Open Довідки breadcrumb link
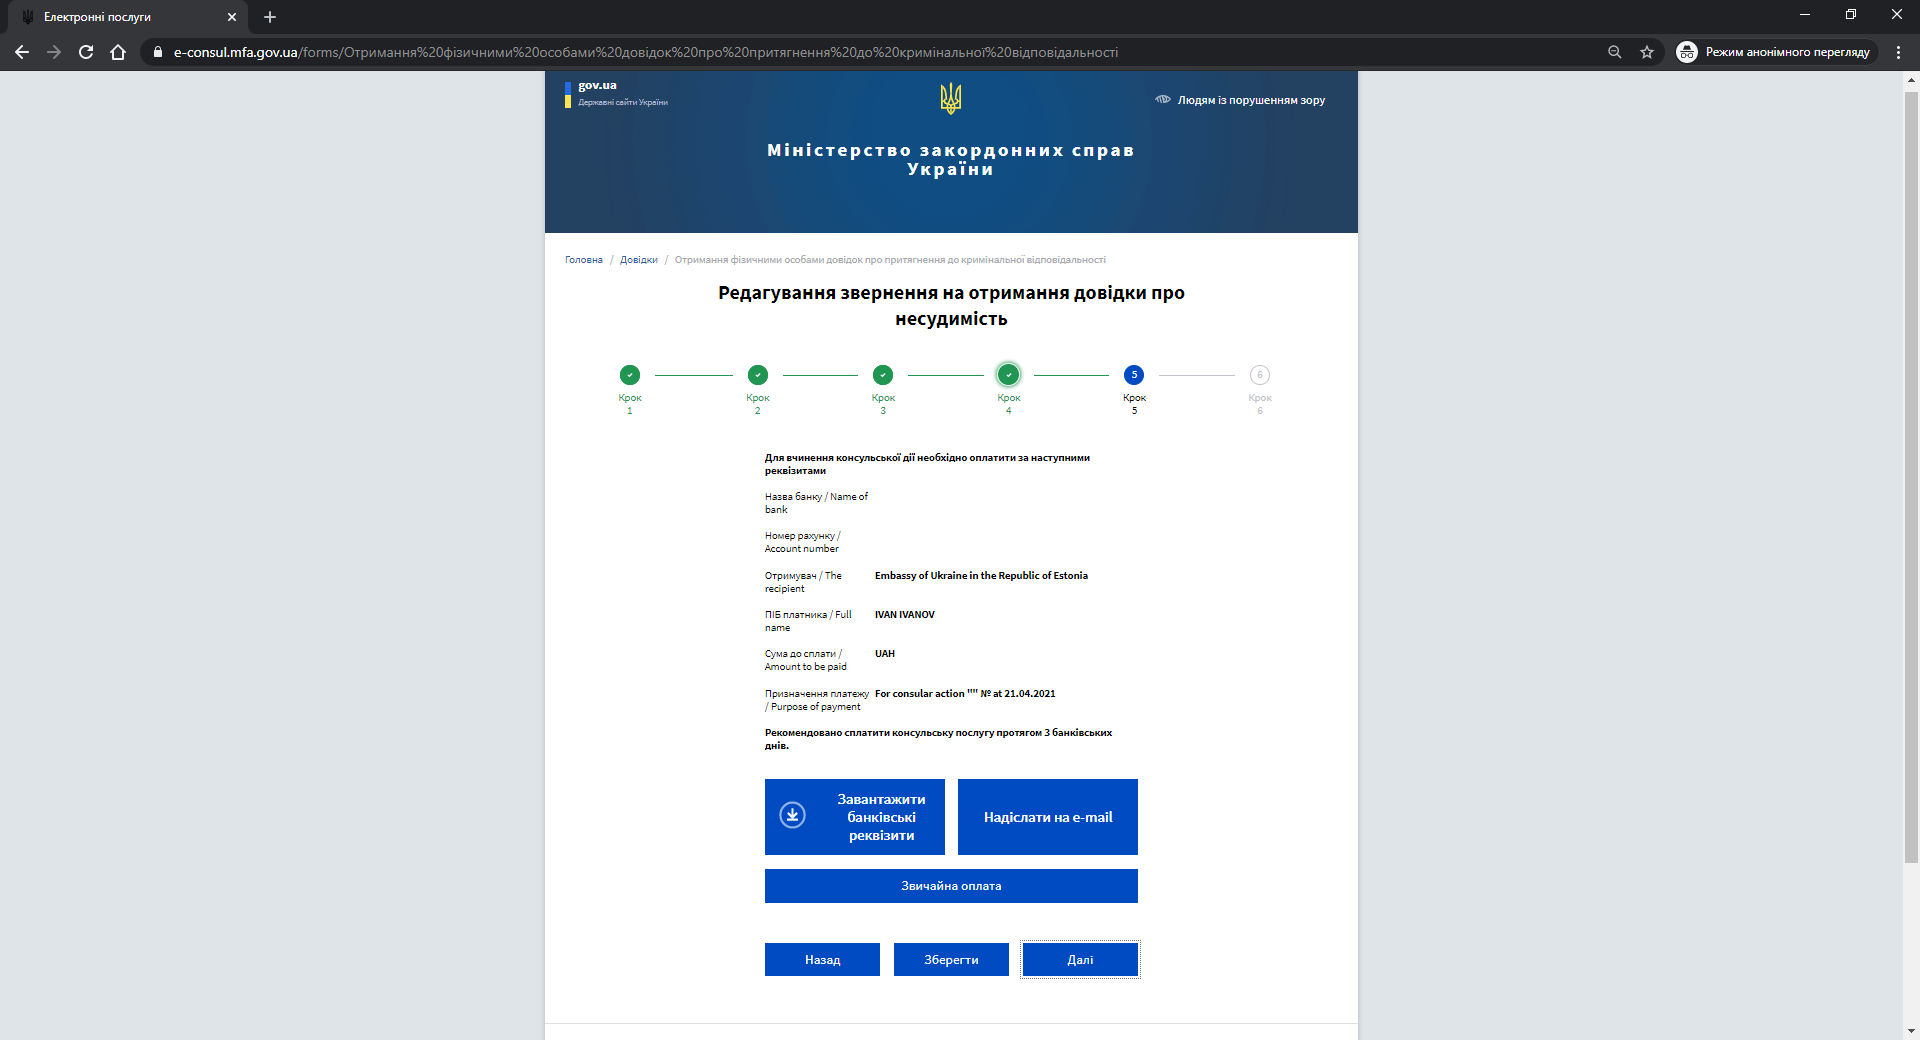 pyautogui.click(x=639, y=260)
